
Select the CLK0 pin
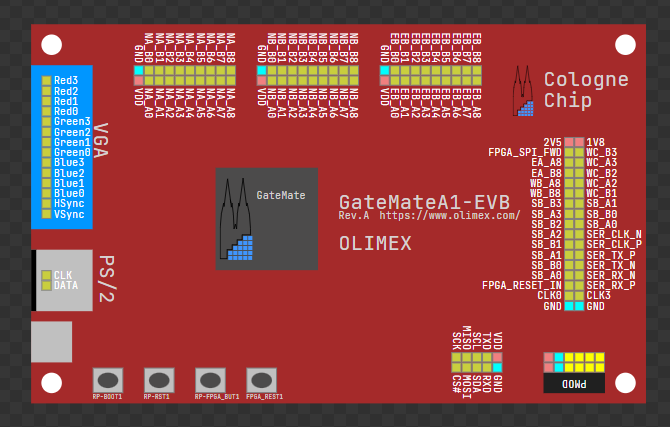click(x=569, y=296)
